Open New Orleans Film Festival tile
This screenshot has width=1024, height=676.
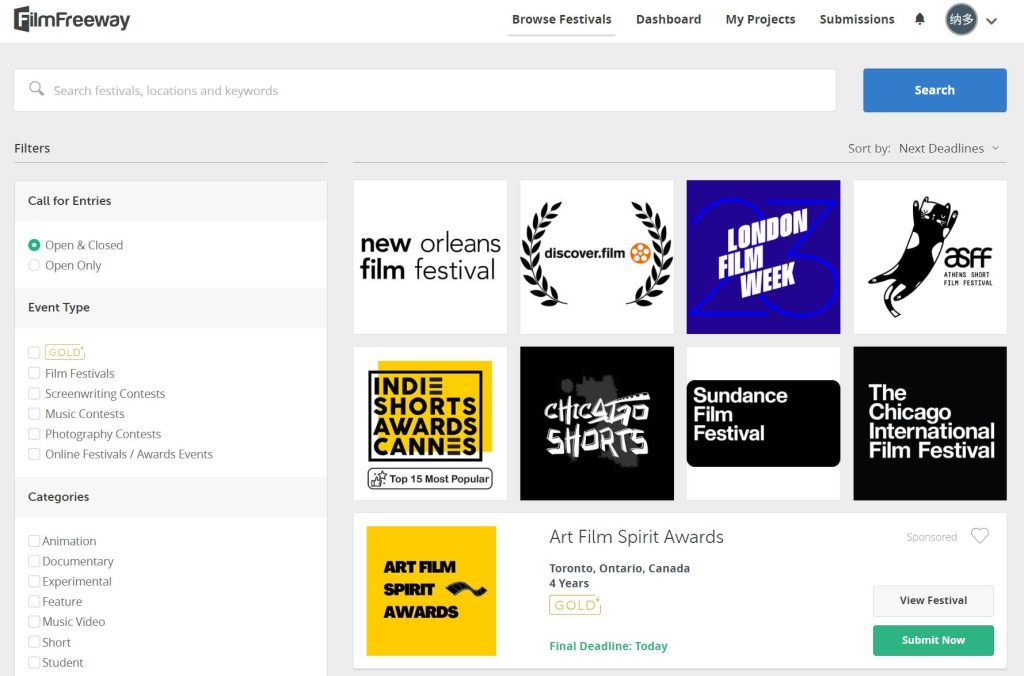coord(430,257)
